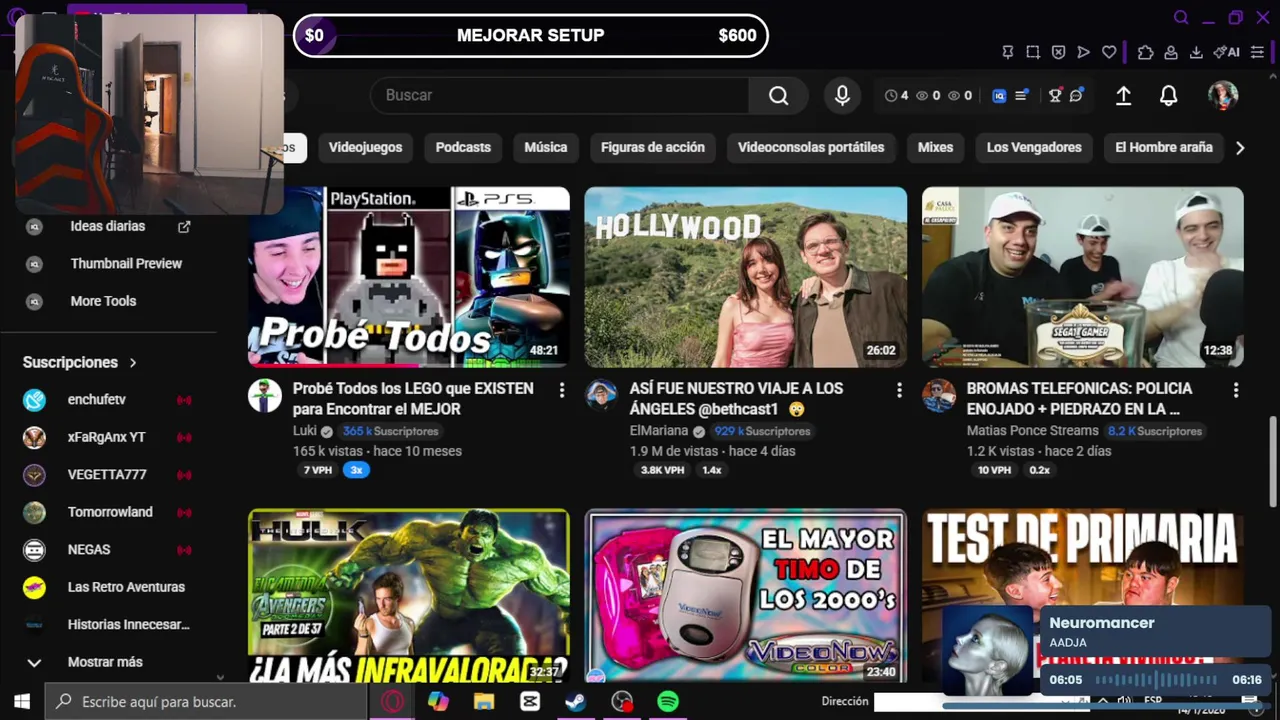1280x720 pixels.
Task: Select the Música filter chip
Action: pyautogui.click(x=546, y=147)
